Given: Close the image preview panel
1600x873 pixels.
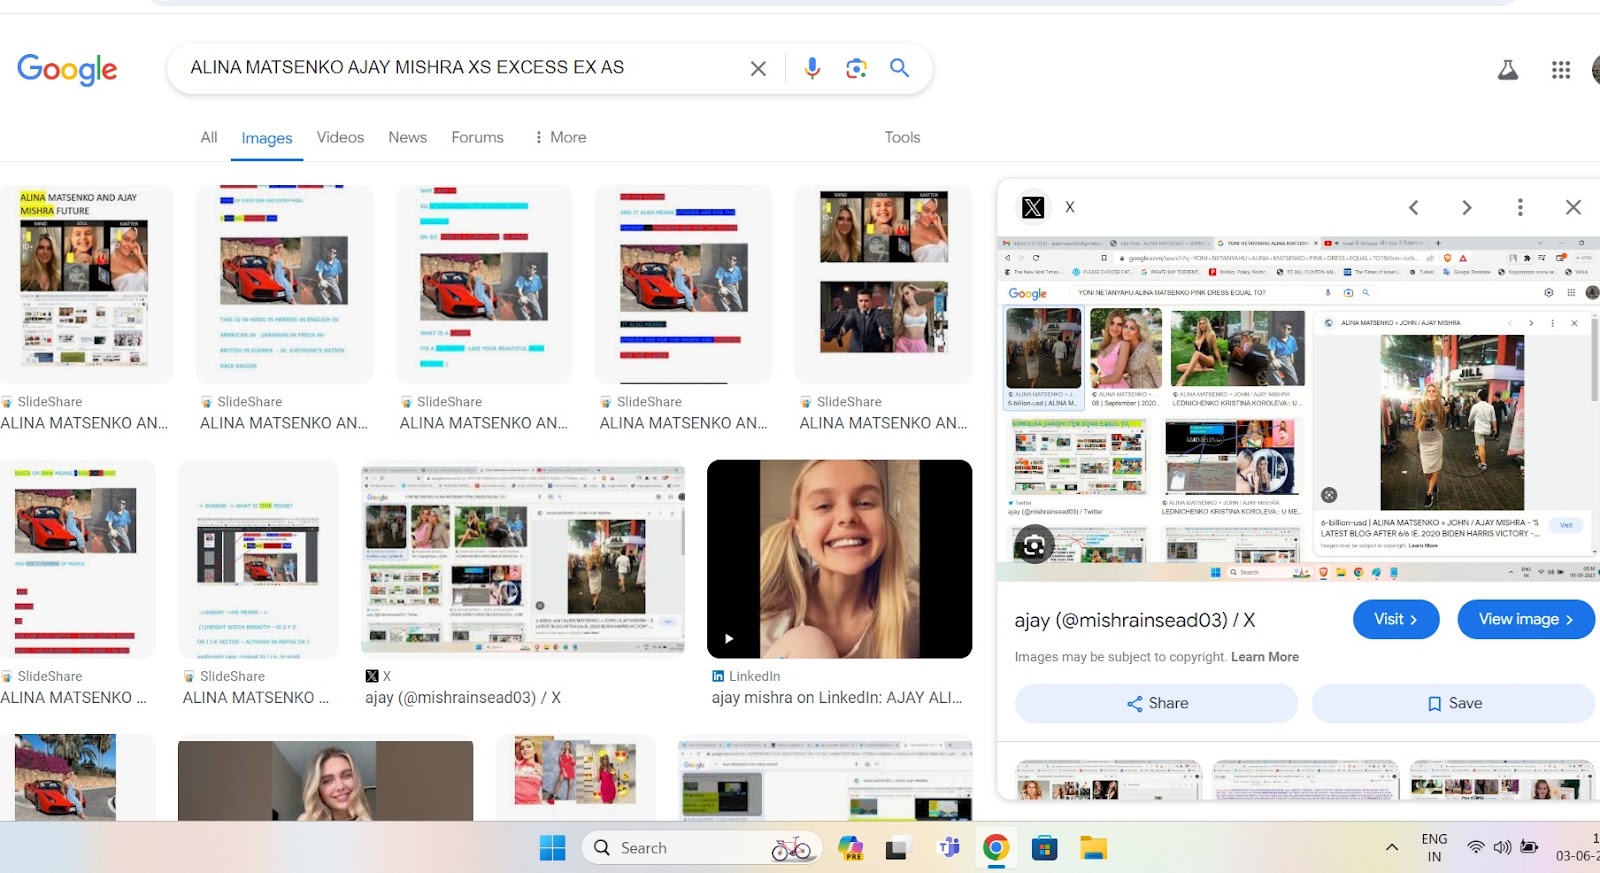Looking at the screenshot, I should pos(1573,207).
